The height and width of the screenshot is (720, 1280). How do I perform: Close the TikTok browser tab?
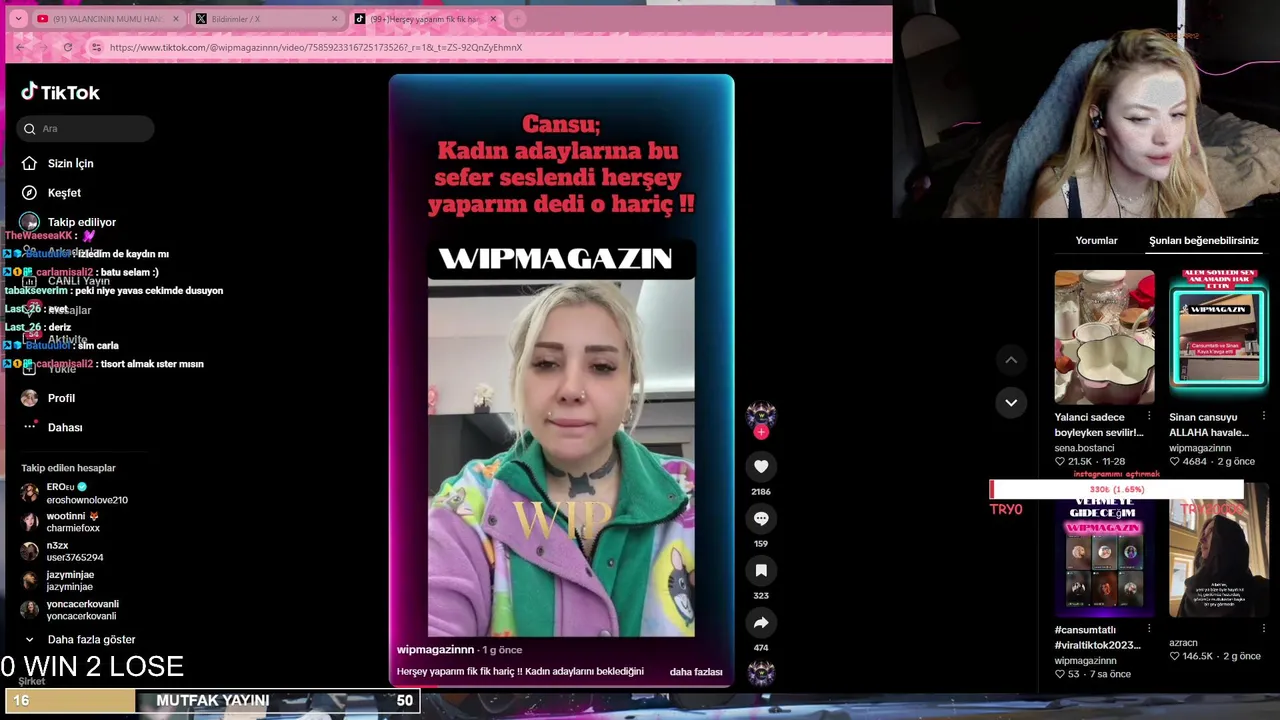(x=493, y=19)
